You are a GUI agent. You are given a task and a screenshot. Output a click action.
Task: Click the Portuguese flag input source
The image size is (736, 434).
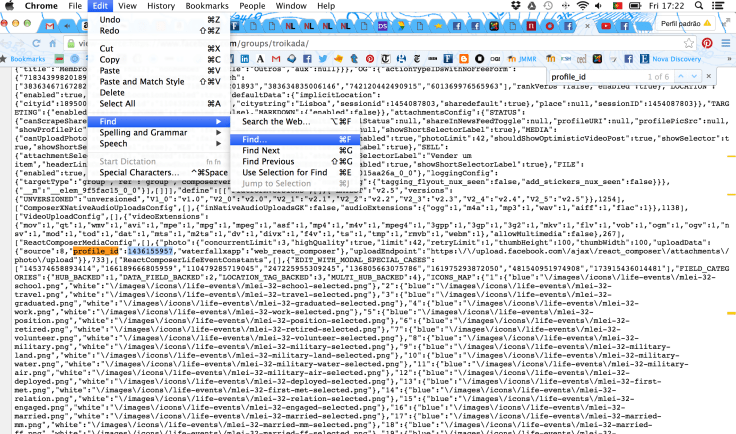[x=617, y=6]
